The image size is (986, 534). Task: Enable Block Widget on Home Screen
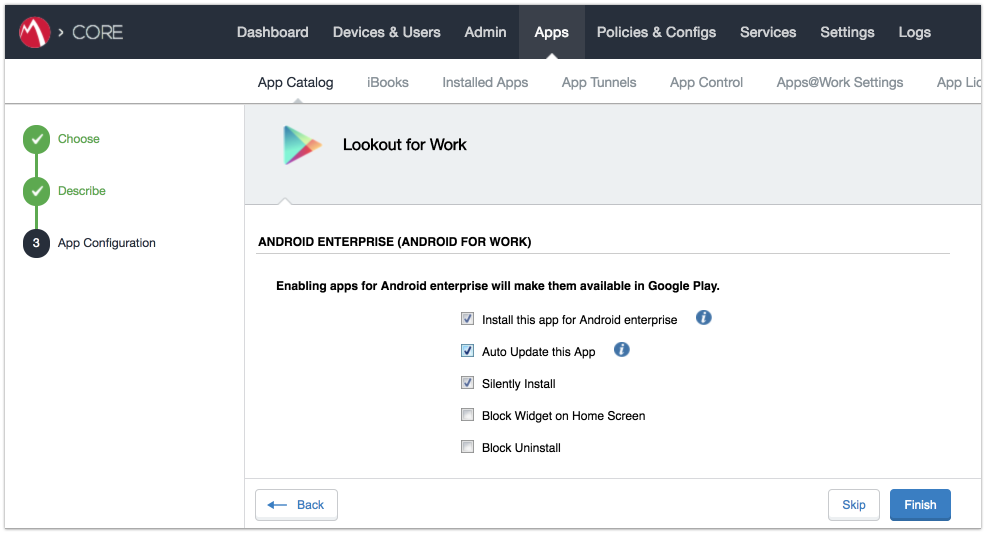[467, 415]
